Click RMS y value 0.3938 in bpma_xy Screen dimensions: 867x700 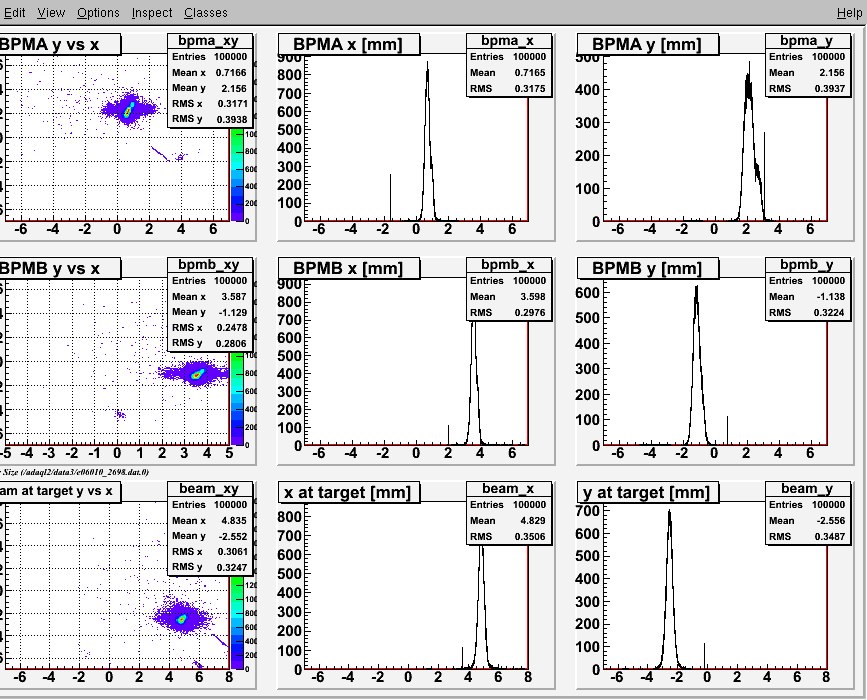232,119
